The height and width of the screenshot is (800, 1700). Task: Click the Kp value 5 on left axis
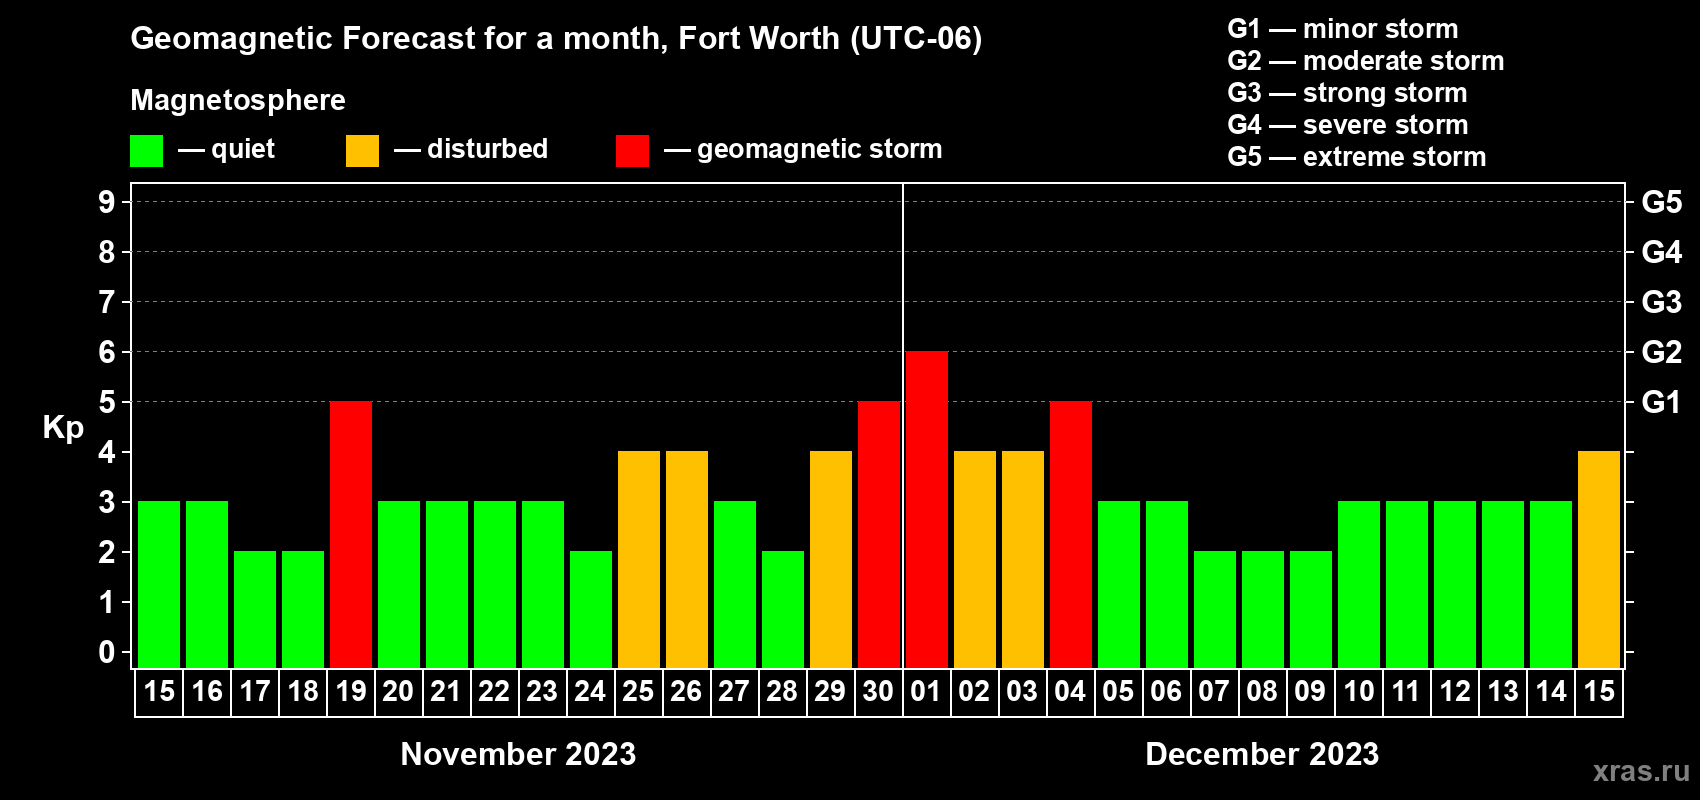click(x=107, y=402)
